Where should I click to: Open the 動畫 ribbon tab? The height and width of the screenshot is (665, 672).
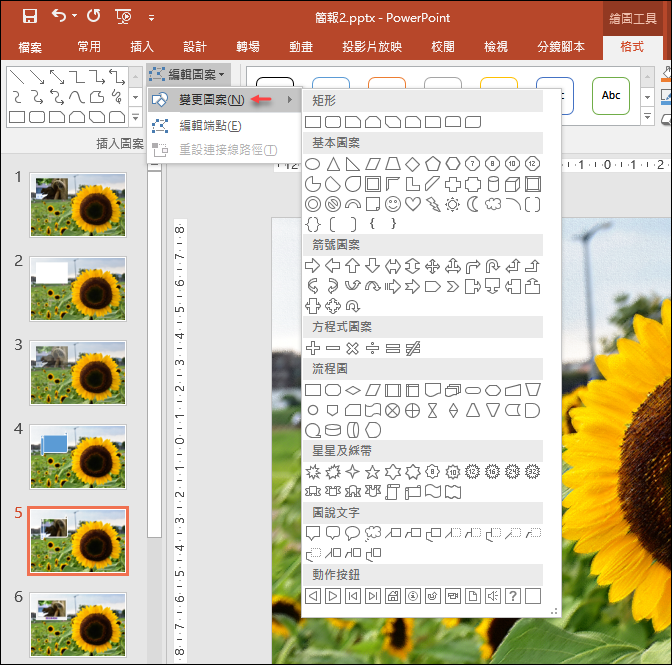click(x=300, y=47)
